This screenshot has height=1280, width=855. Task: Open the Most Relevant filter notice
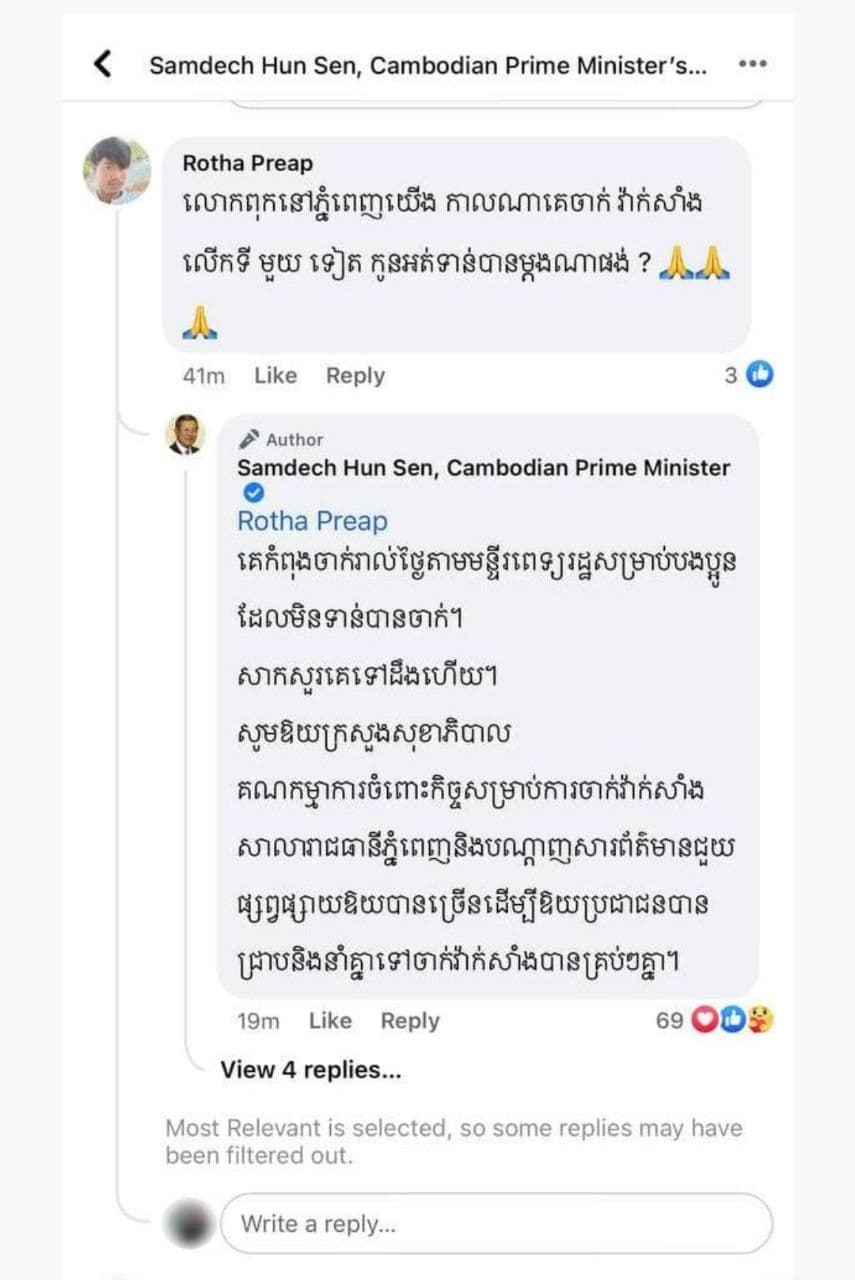point(454,1141)
